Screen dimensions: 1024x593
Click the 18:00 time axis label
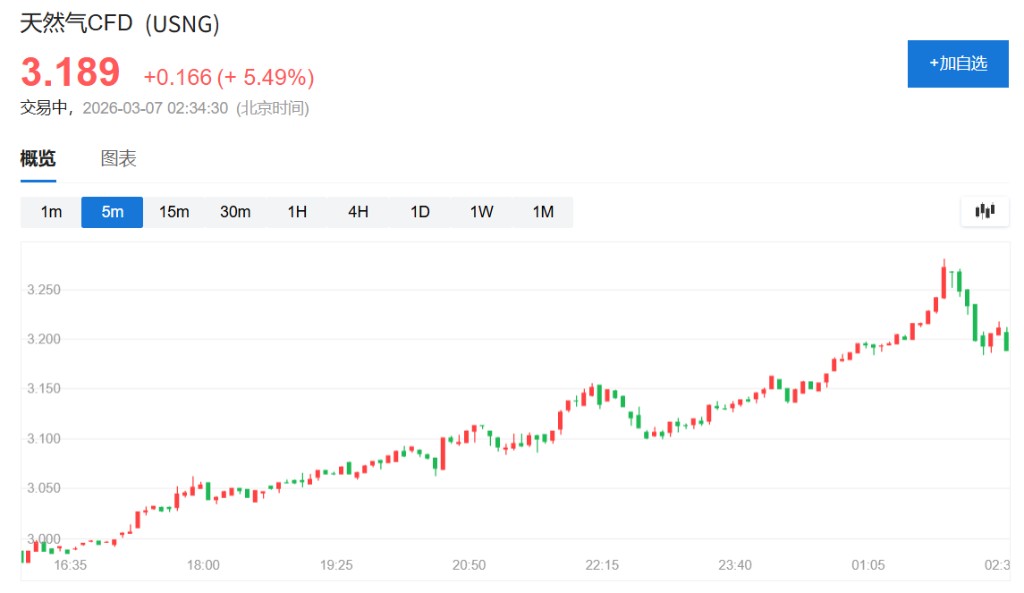click(x=203, y=565)
